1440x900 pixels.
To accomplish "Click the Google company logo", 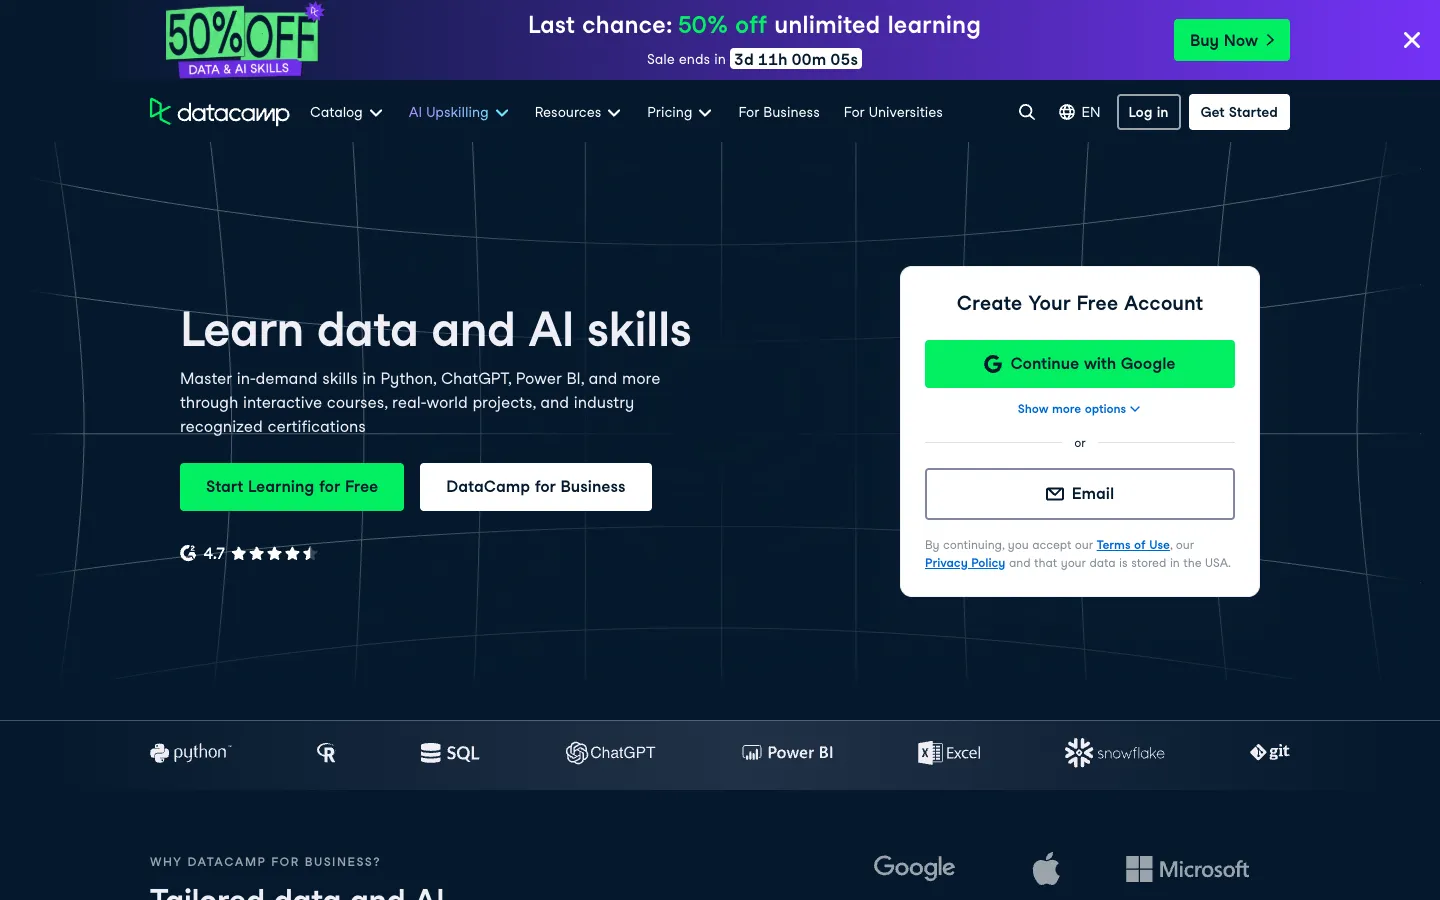I will 914,868.
